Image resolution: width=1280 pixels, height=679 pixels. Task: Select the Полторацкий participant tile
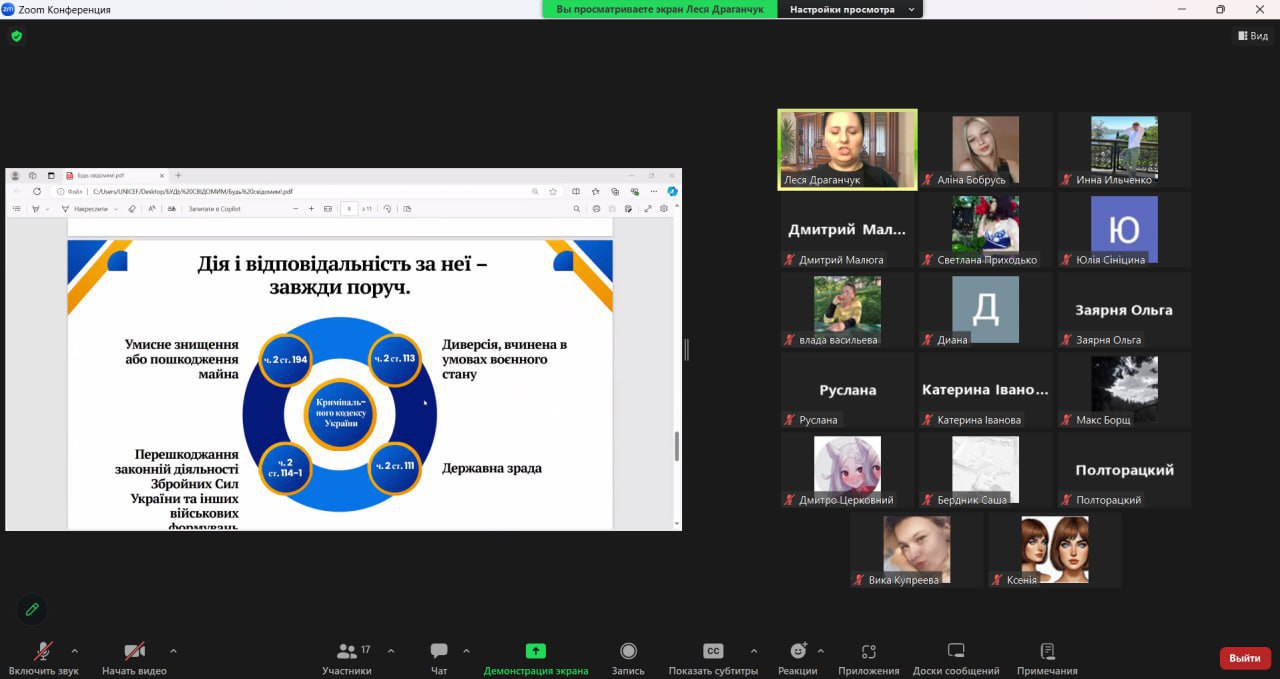pos(1125,469)
